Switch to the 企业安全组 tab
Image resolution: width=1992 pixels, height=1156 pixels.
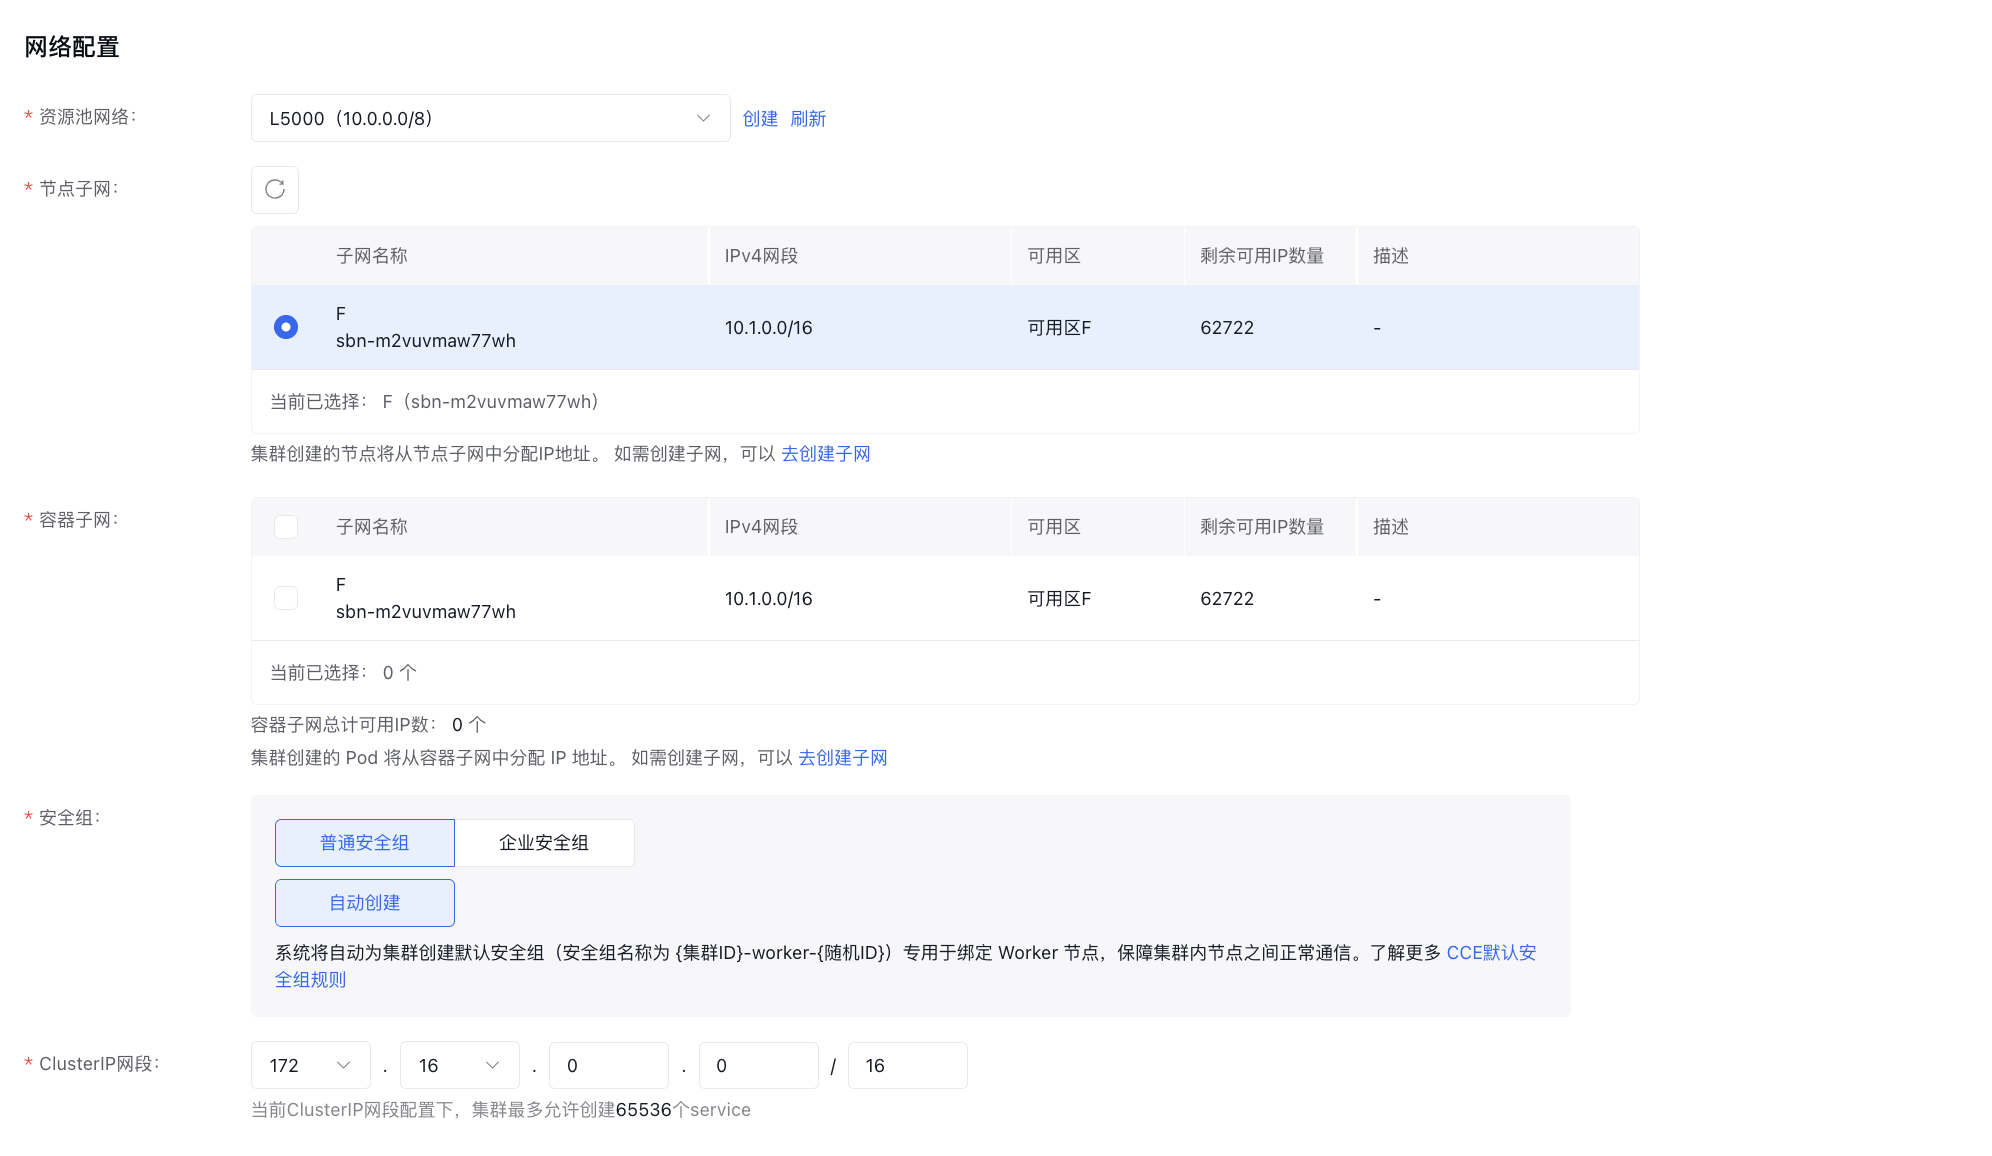(544, 843)
